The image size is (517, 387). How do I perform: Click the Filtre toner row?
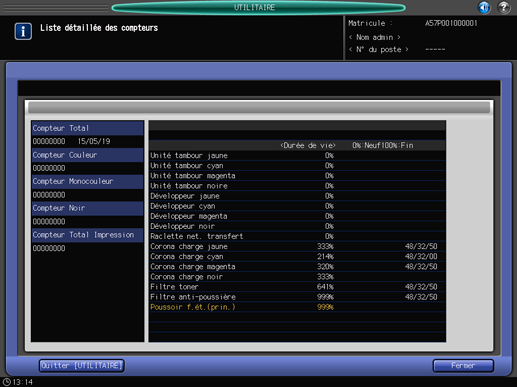tap(297, 287)
